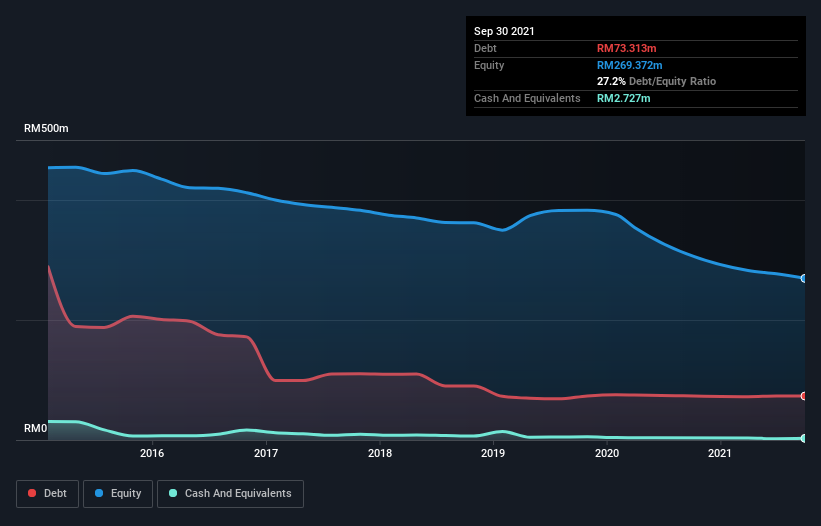
Task: Toggle the Equity series legend button
Action: [118, 494]
